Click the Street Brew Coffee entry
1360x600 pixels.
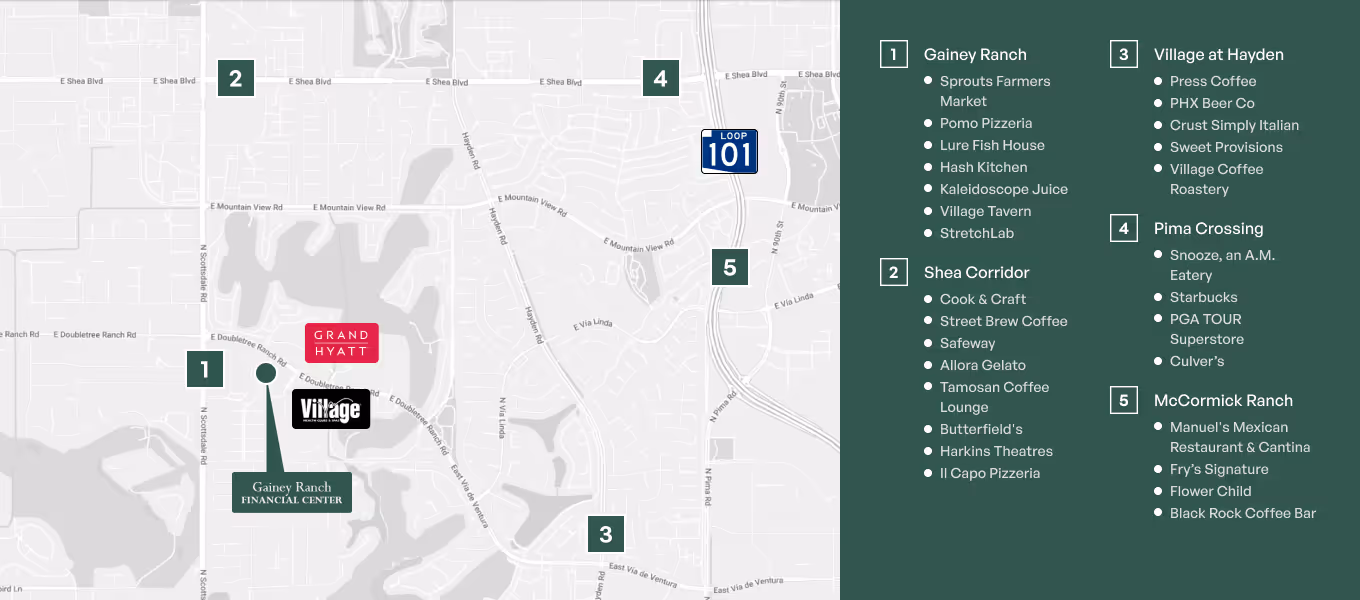1004,321
